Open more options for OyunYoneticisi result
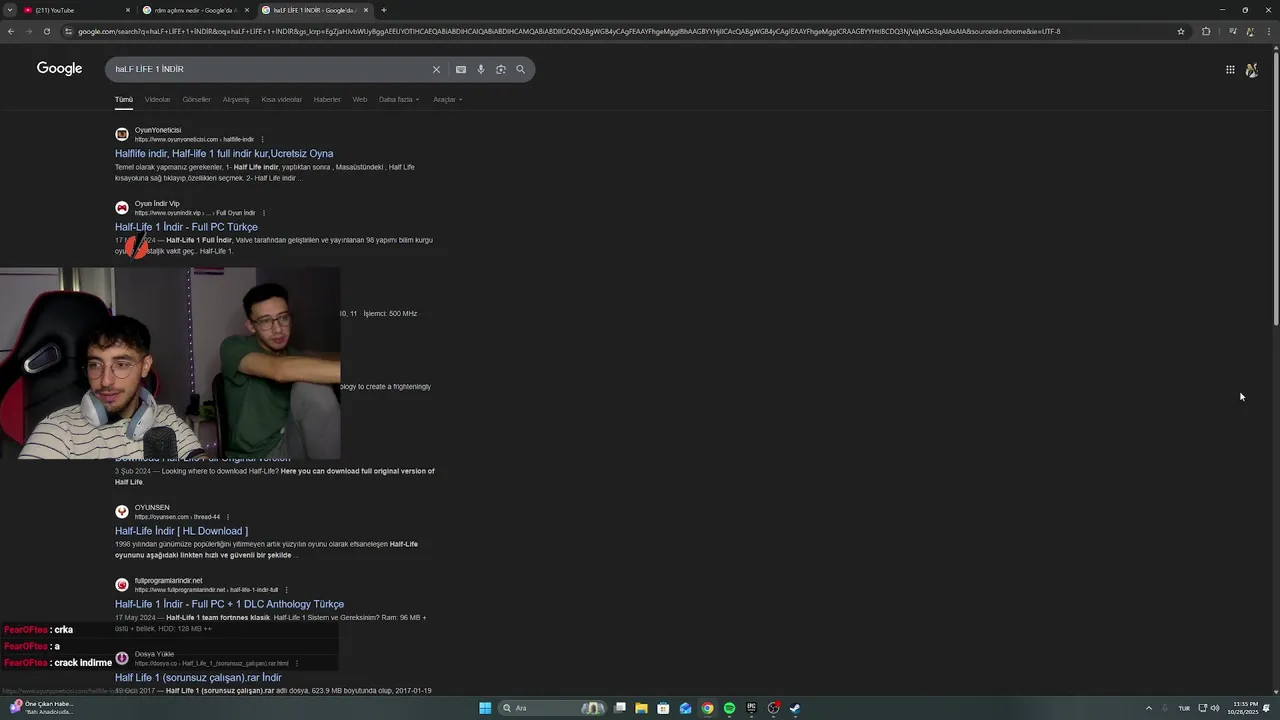Viewport: 1280px width, 720px height. (x=262, y=140)
